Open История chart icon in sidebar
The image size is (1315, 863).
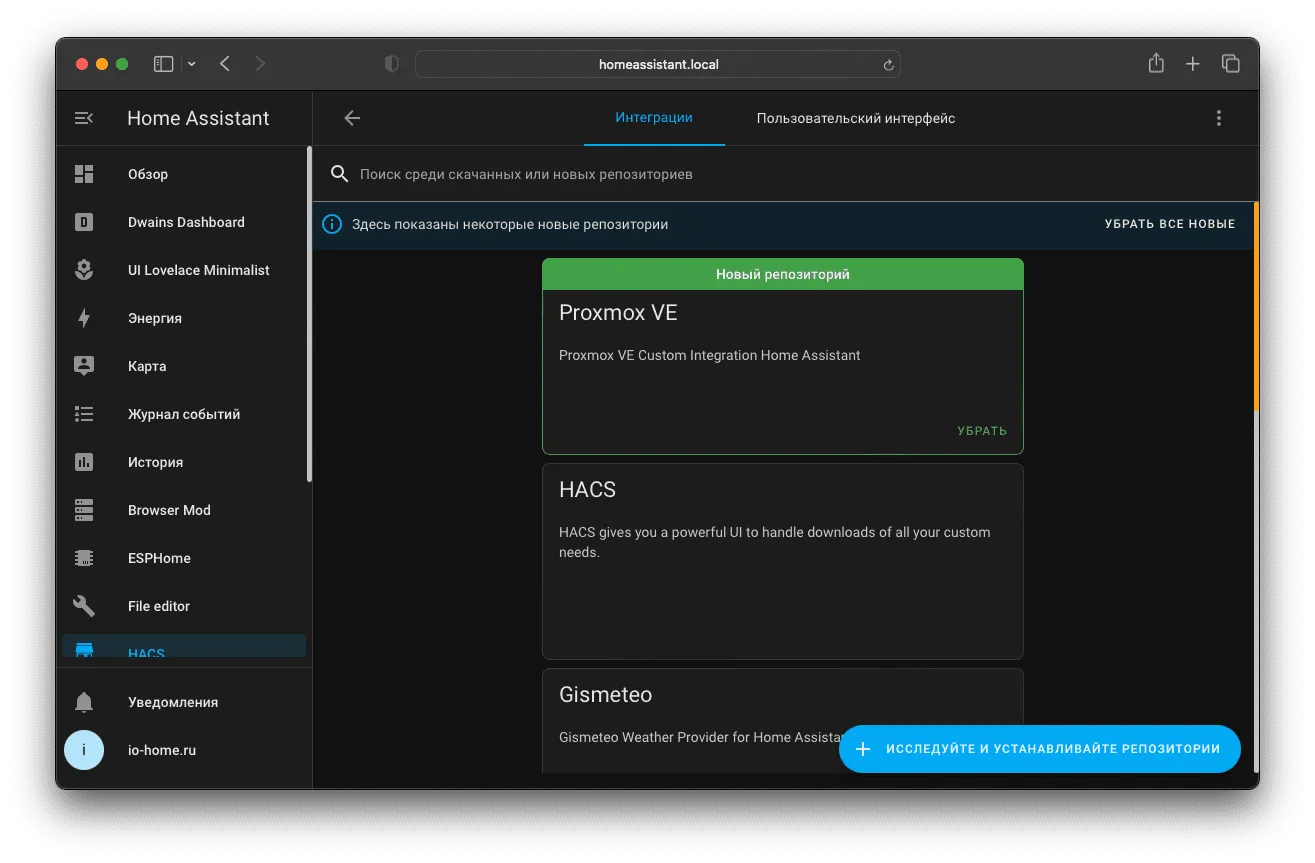click(x=84, y=462)
